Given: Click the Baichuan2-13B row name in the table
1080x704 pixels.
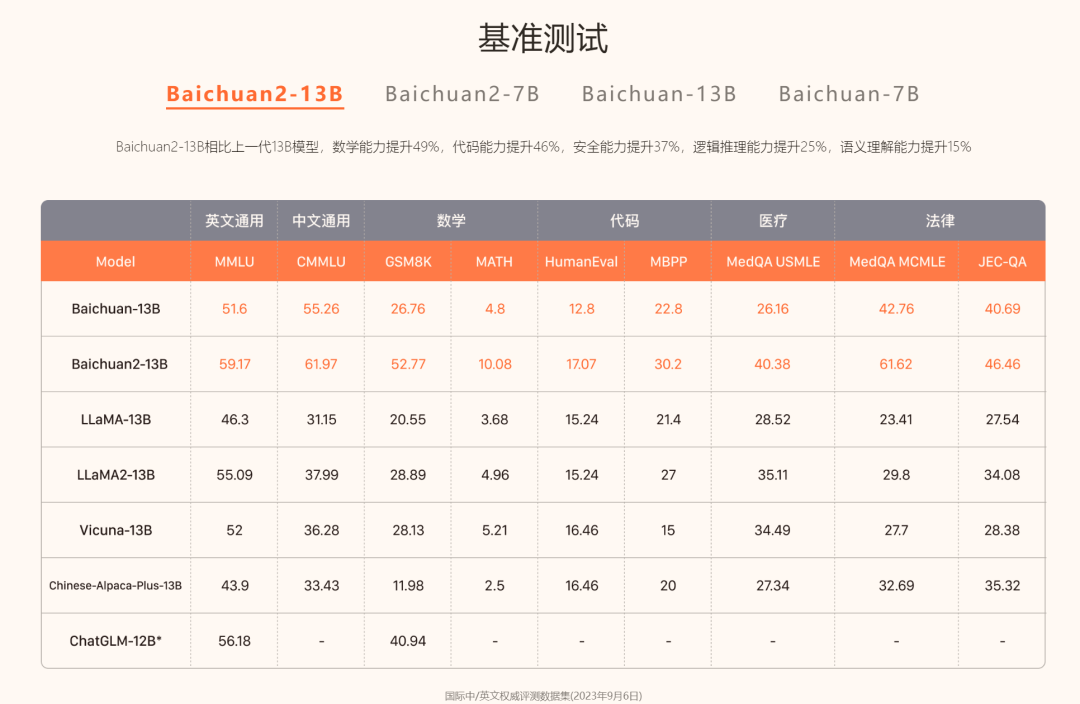Looking at the screenshot, I should [120, 364].
